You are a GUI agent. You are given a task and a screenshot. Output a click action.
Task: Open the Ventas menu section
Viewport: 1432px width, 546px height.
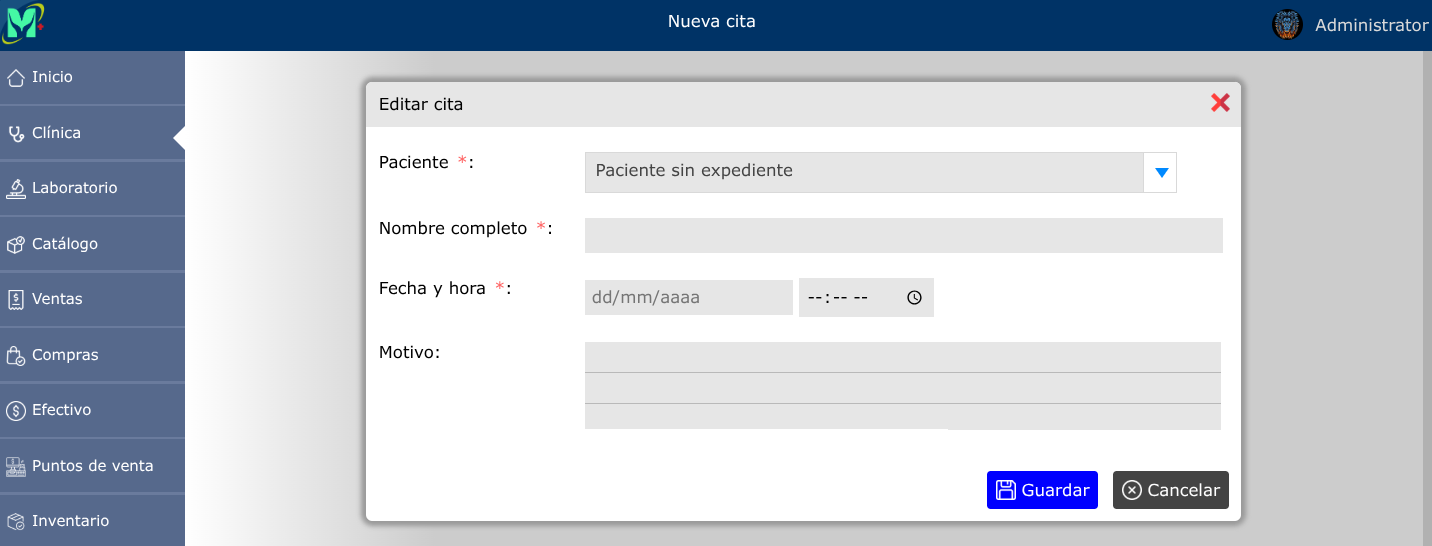(92, 299)
